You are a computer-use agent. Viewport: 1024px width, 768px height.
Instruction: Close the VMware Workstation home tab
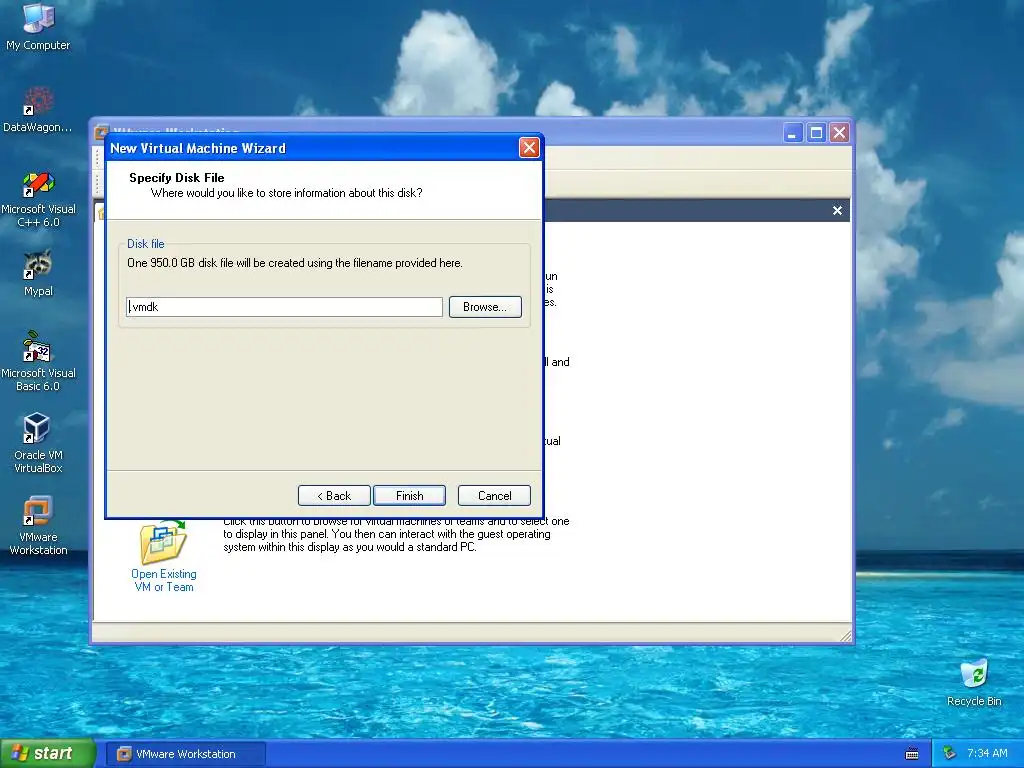(x=837, y=210)
